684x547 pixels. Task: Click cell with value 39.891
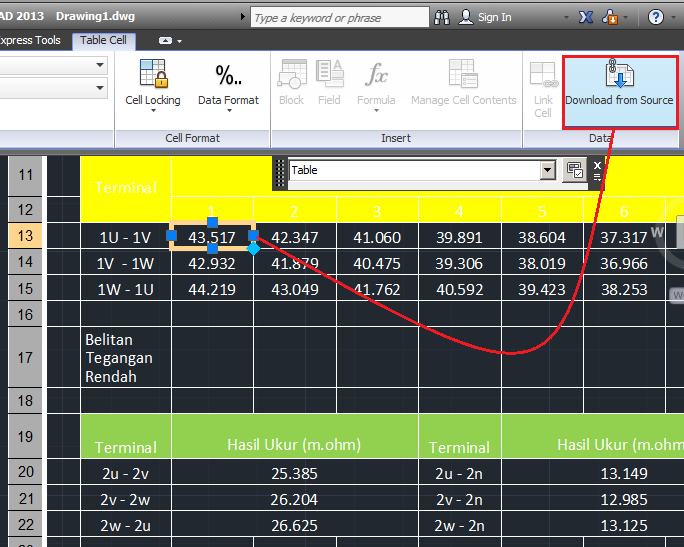coord(460,237)
